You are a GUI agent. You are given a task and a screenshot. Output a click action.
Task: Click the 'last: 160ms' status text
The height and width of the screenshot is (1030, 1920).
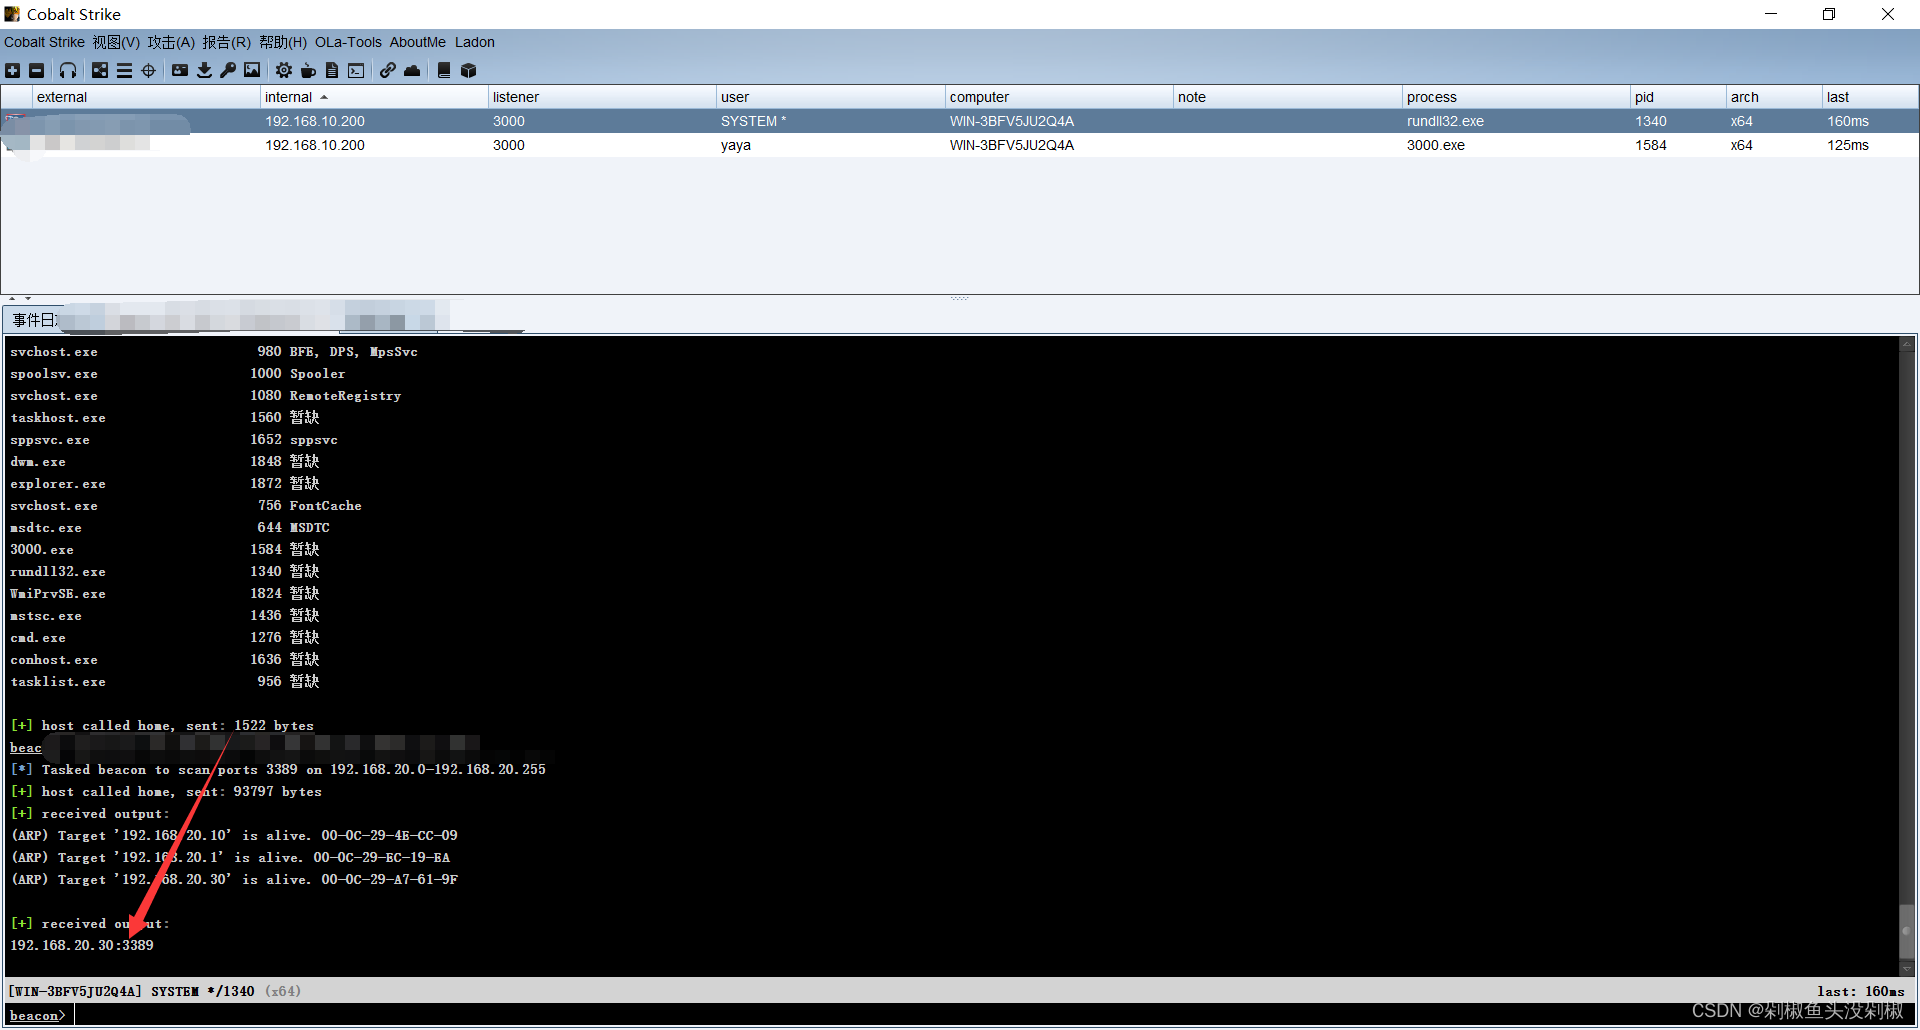coord(1860,991)
